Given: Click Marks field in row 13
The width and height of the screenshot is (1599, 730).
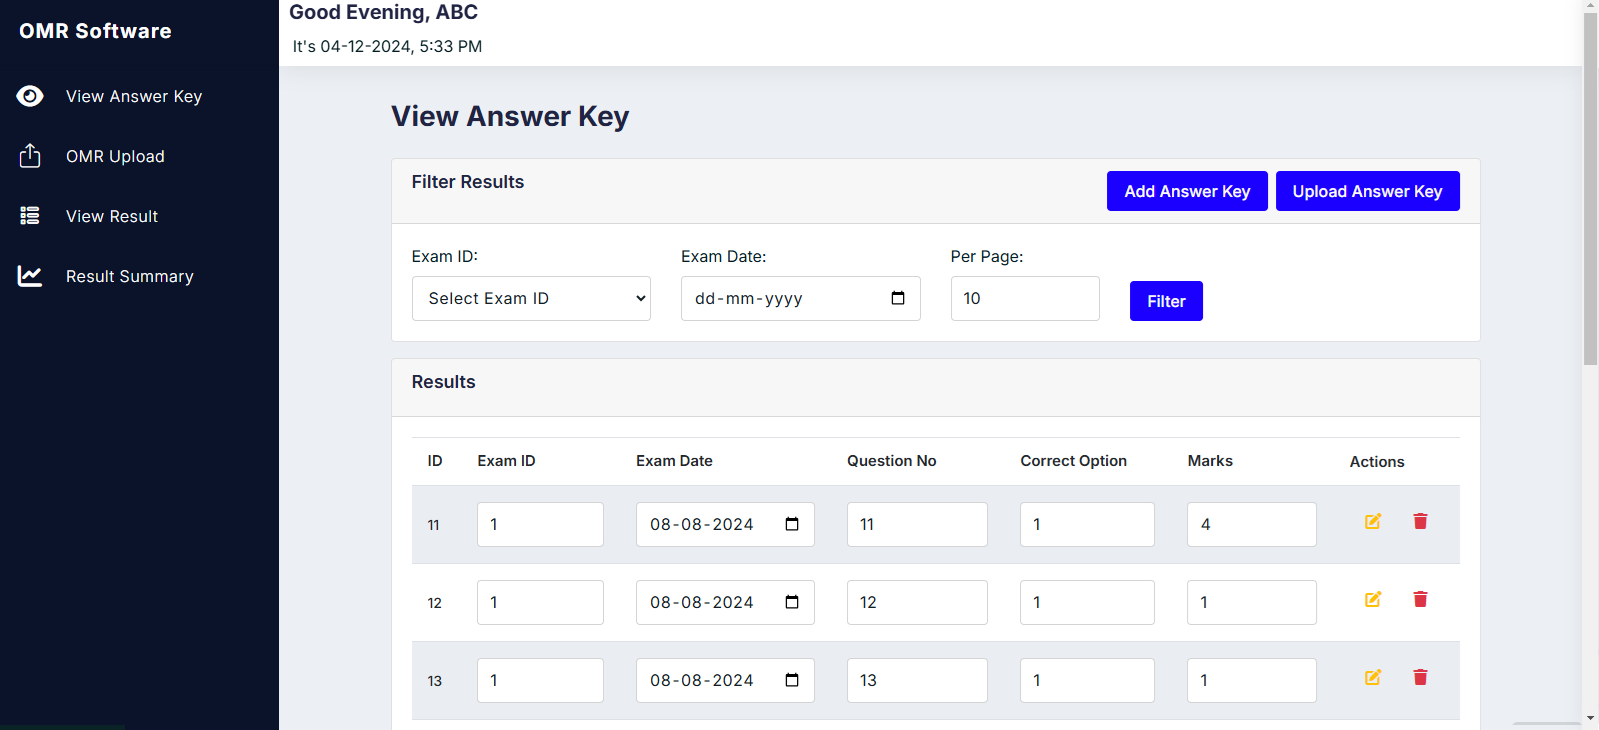Looking at the screenshot, I should click(x=1252, y=680).
